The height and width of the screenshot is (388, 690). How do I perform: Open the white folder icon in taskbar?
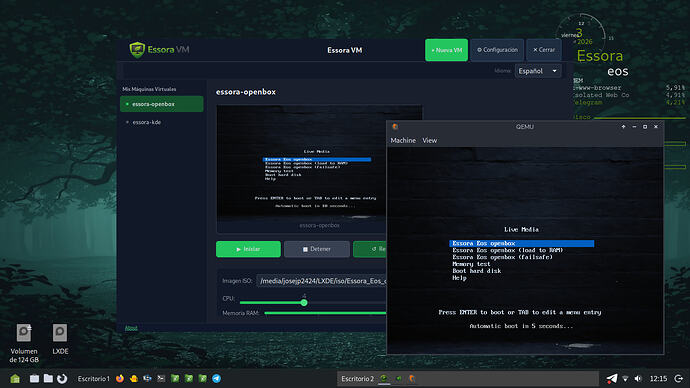[x=48, y=378]
